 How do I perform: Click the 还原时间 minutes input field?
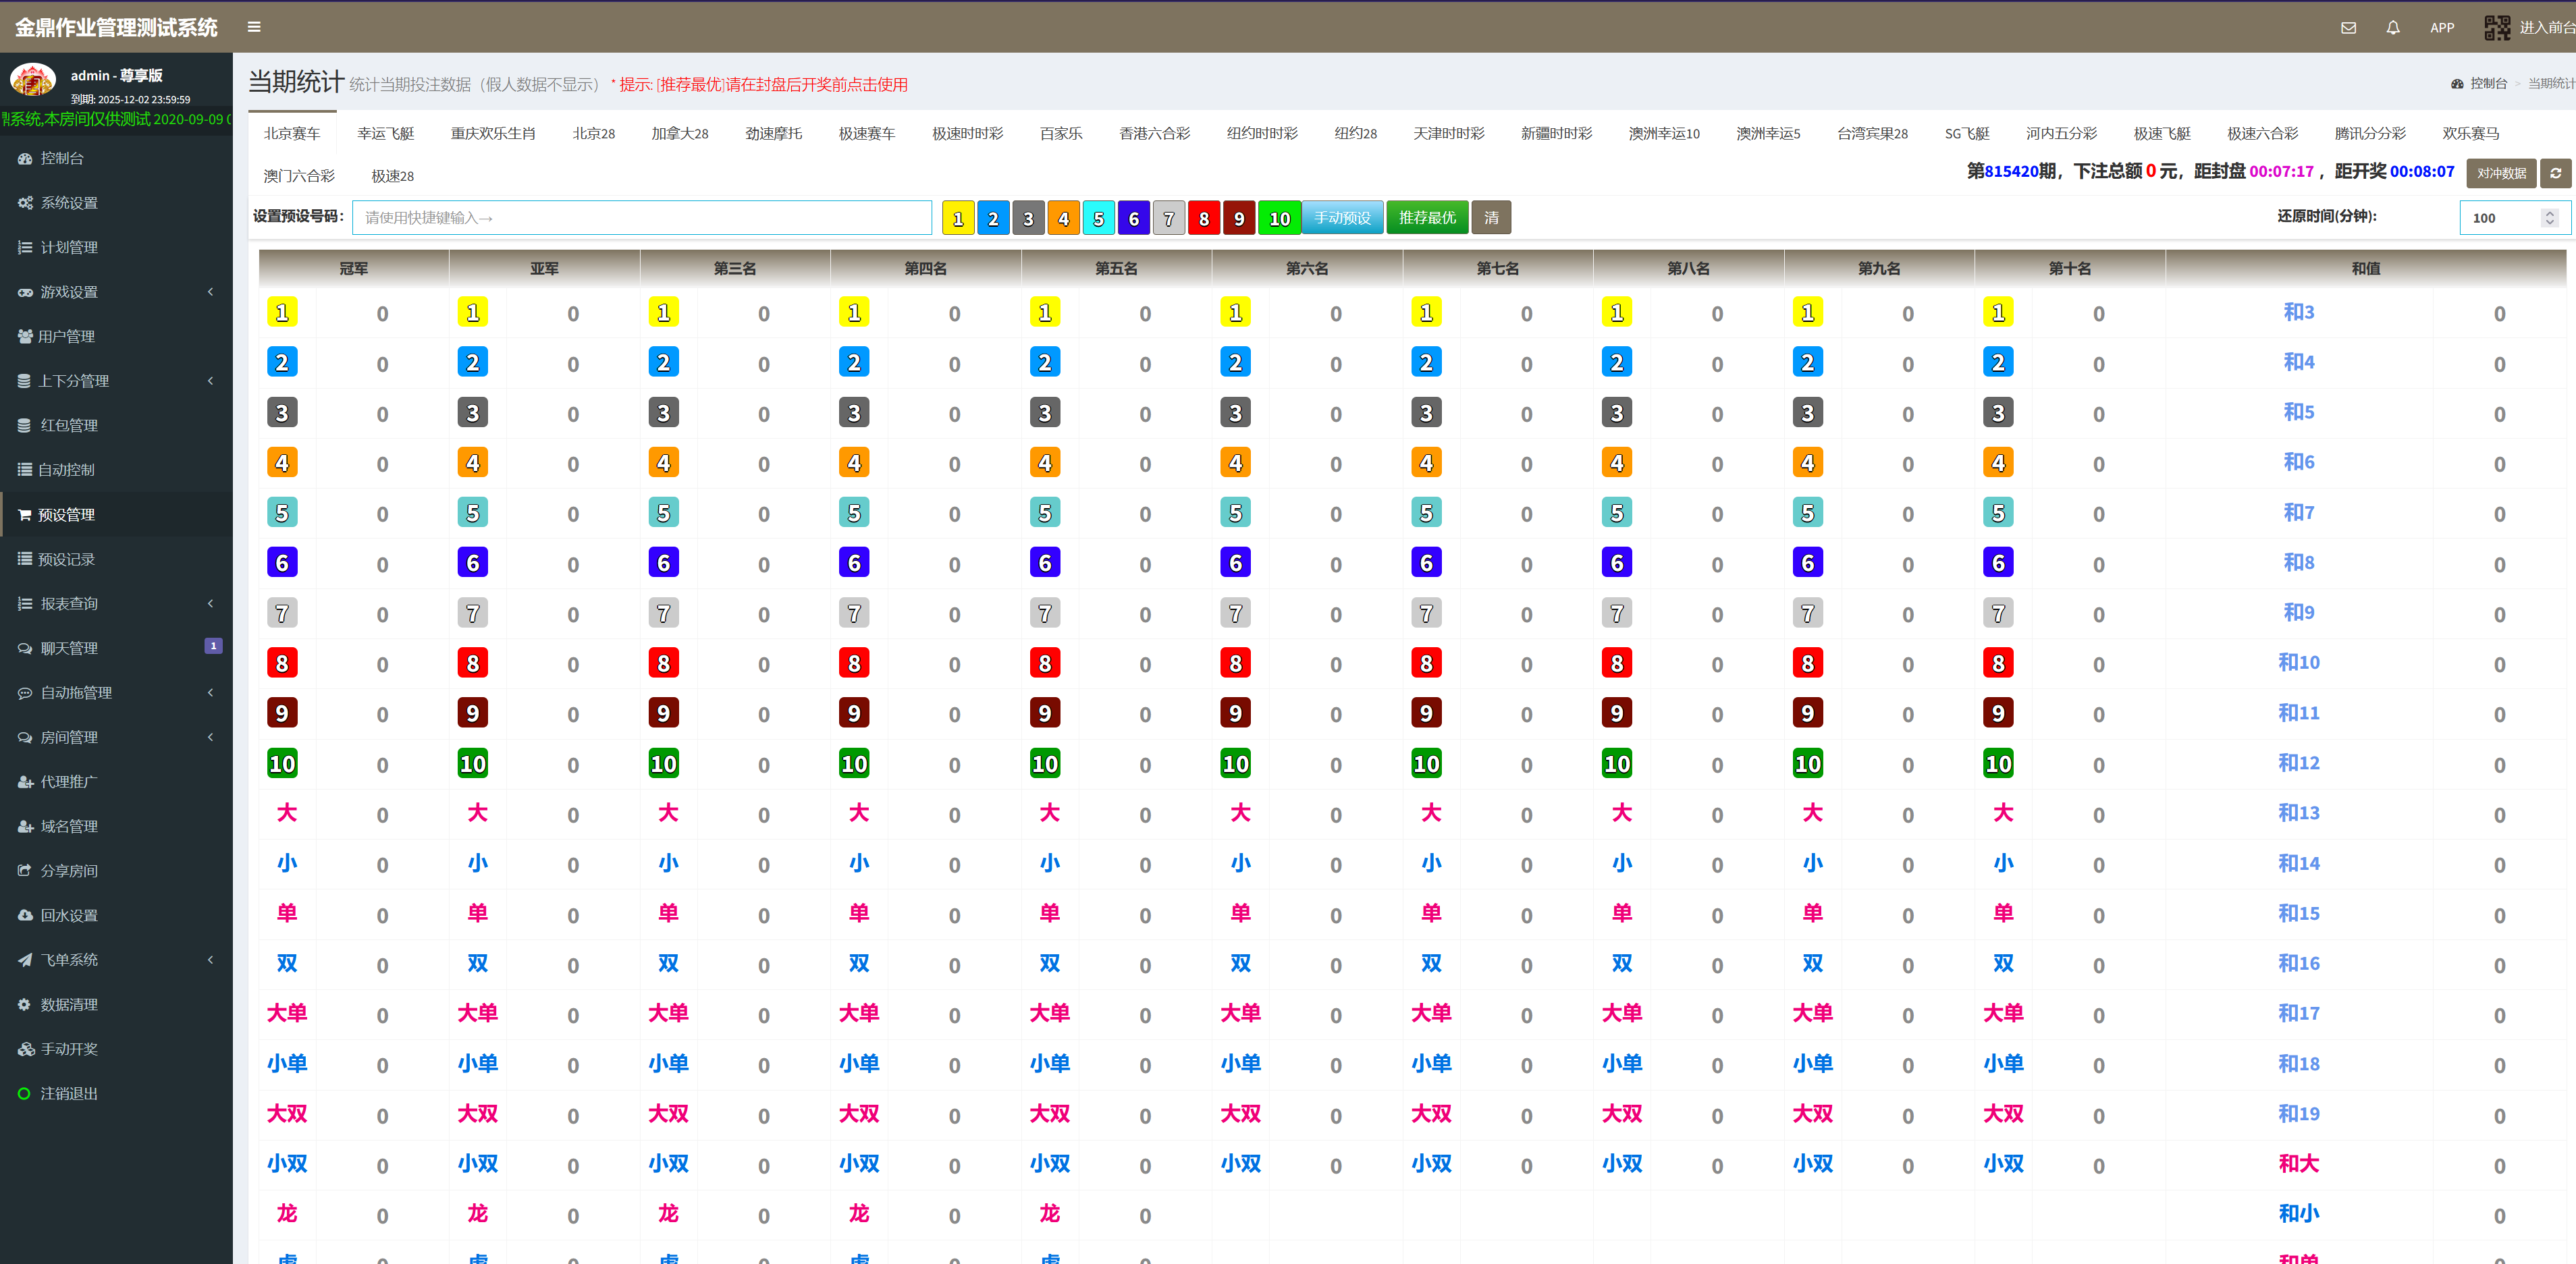coord(2514,217)
